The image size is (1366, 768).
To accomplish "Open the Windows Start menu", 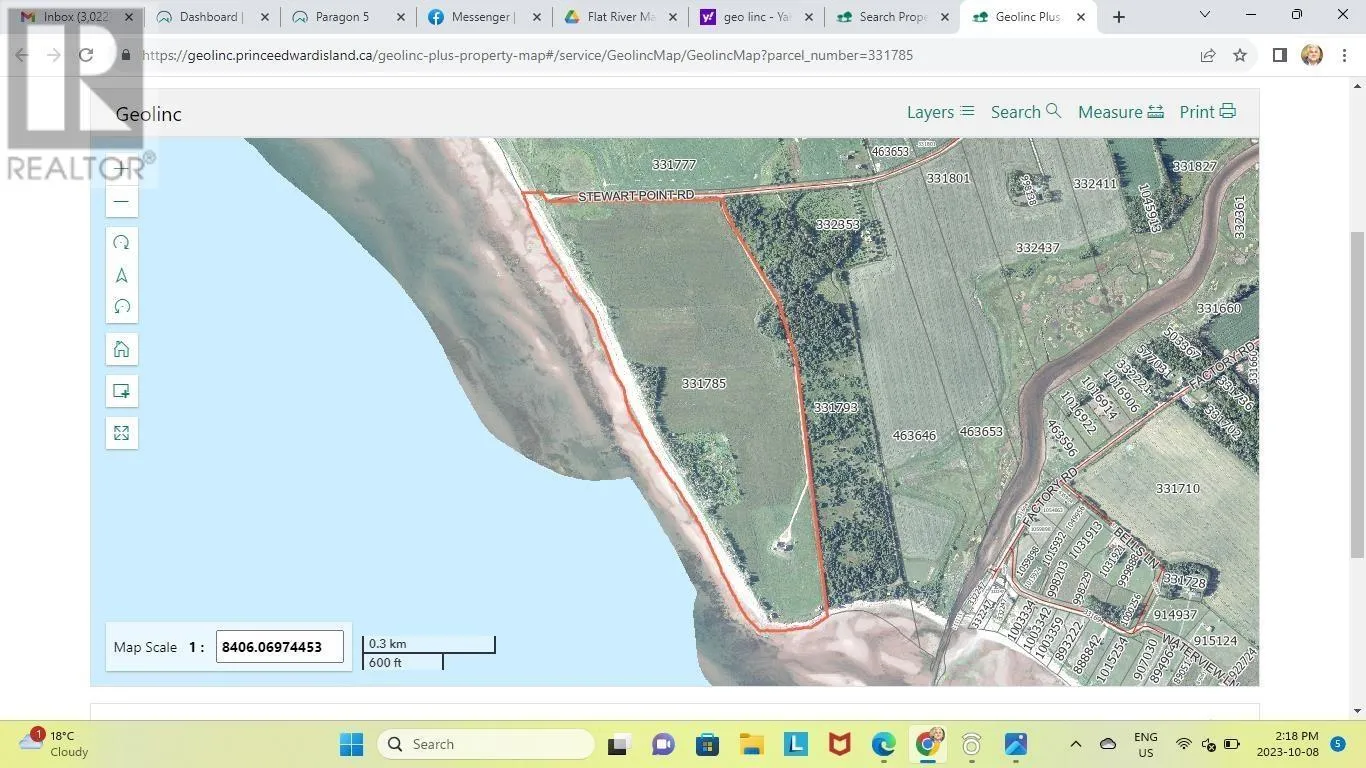I will pos(351,744).
